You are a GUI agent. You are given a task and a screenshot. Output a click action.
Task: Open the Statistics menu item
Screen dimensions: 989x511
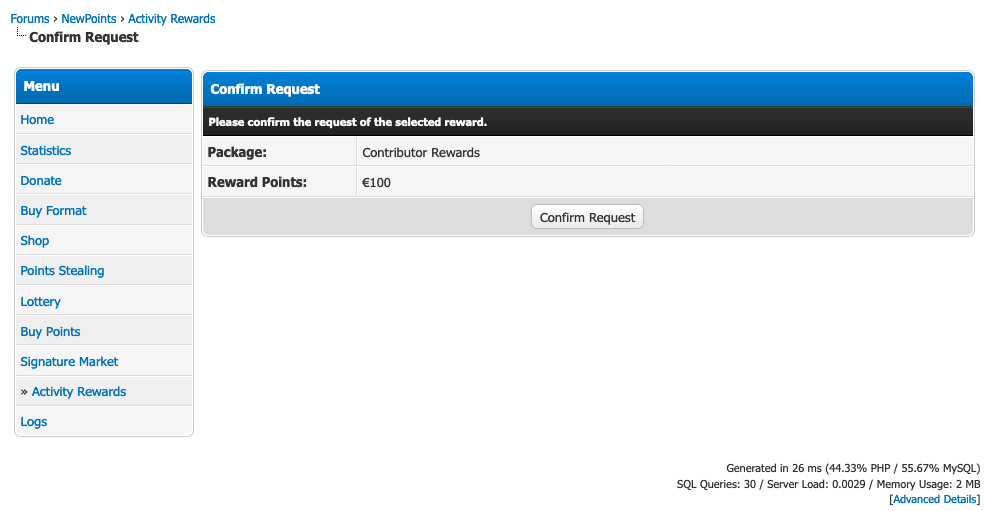(x=46, y=151)
